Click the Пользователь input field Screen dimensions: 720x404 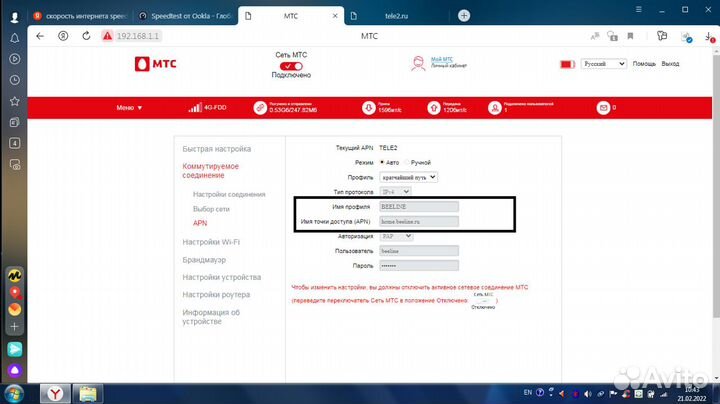point(419,251)
